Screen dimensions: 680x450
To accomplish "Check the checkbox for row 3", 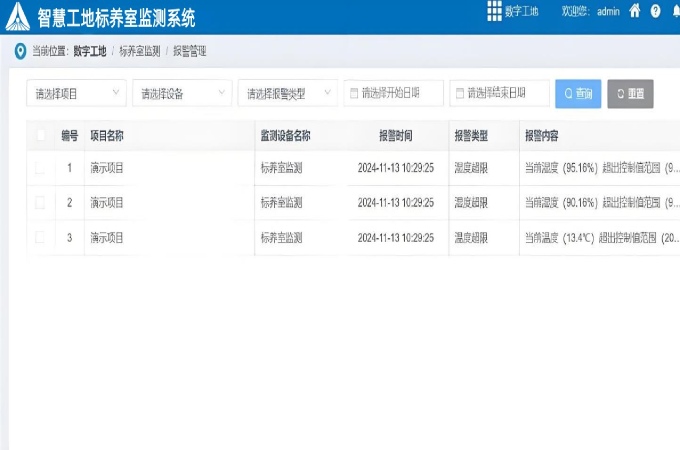I will [x=40, y=238].
